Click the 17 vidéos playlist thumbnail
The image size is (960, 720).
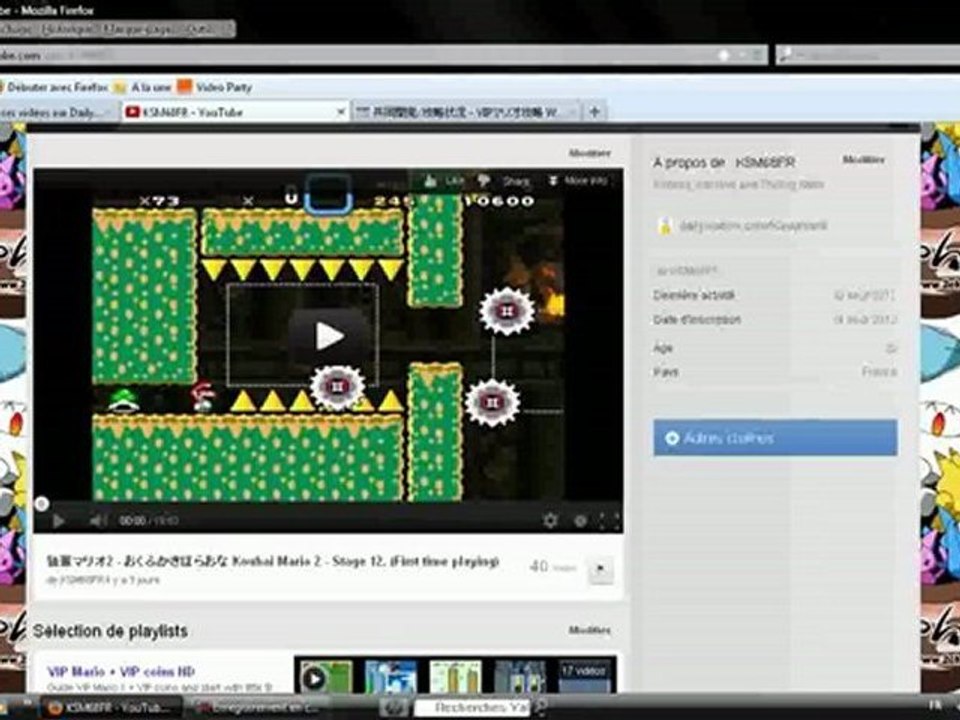[583, 677]
